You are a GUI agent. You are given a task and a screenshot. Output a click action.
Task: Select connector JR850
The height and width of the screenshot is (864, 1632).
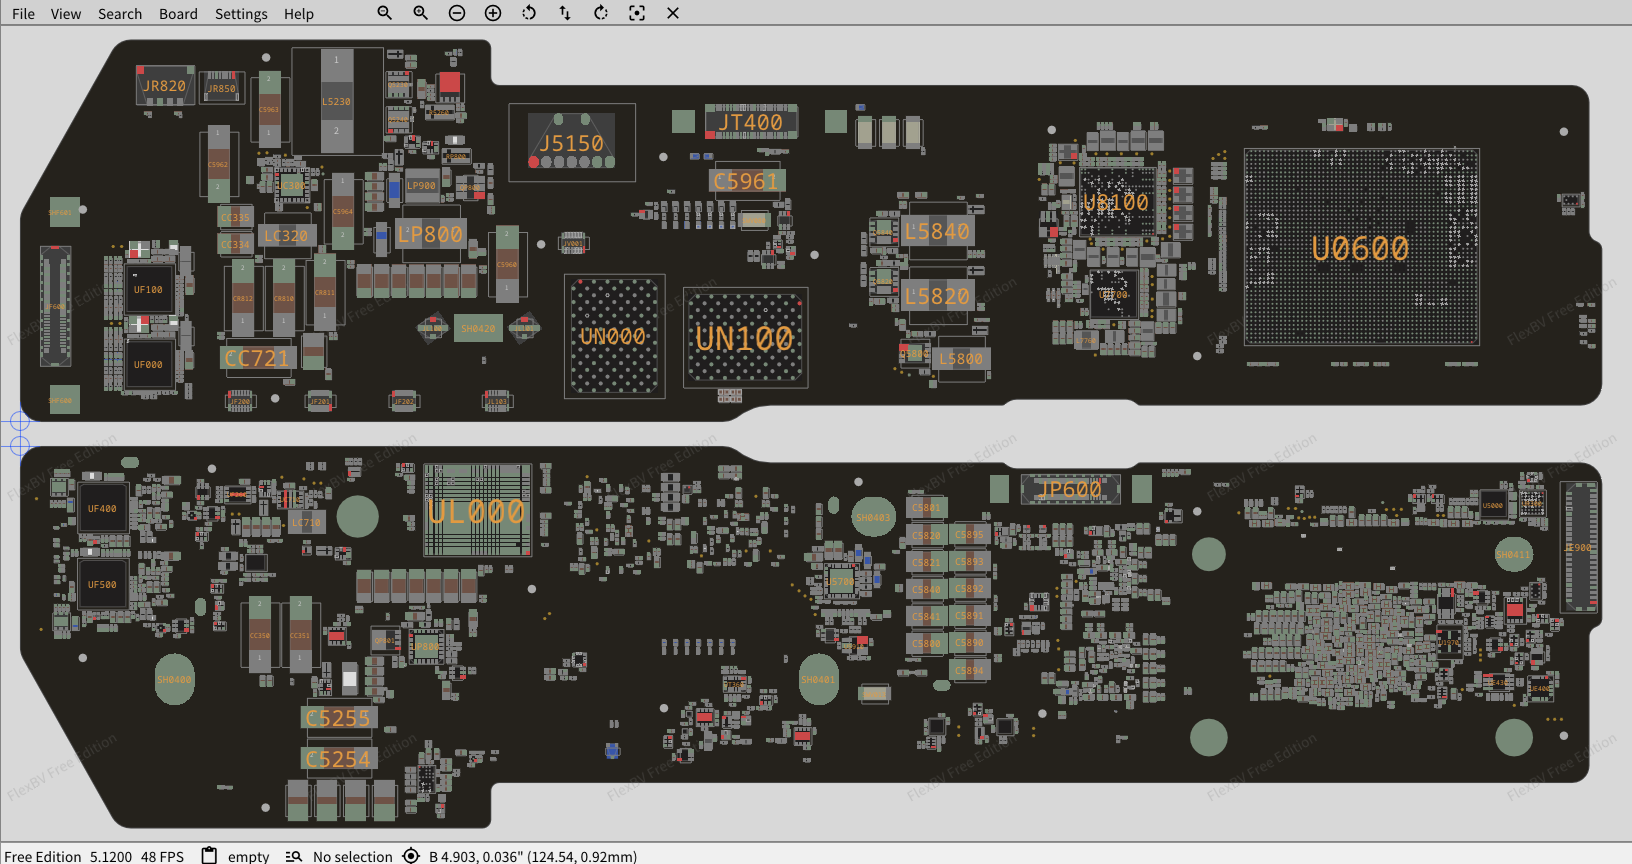pos(222,88)
